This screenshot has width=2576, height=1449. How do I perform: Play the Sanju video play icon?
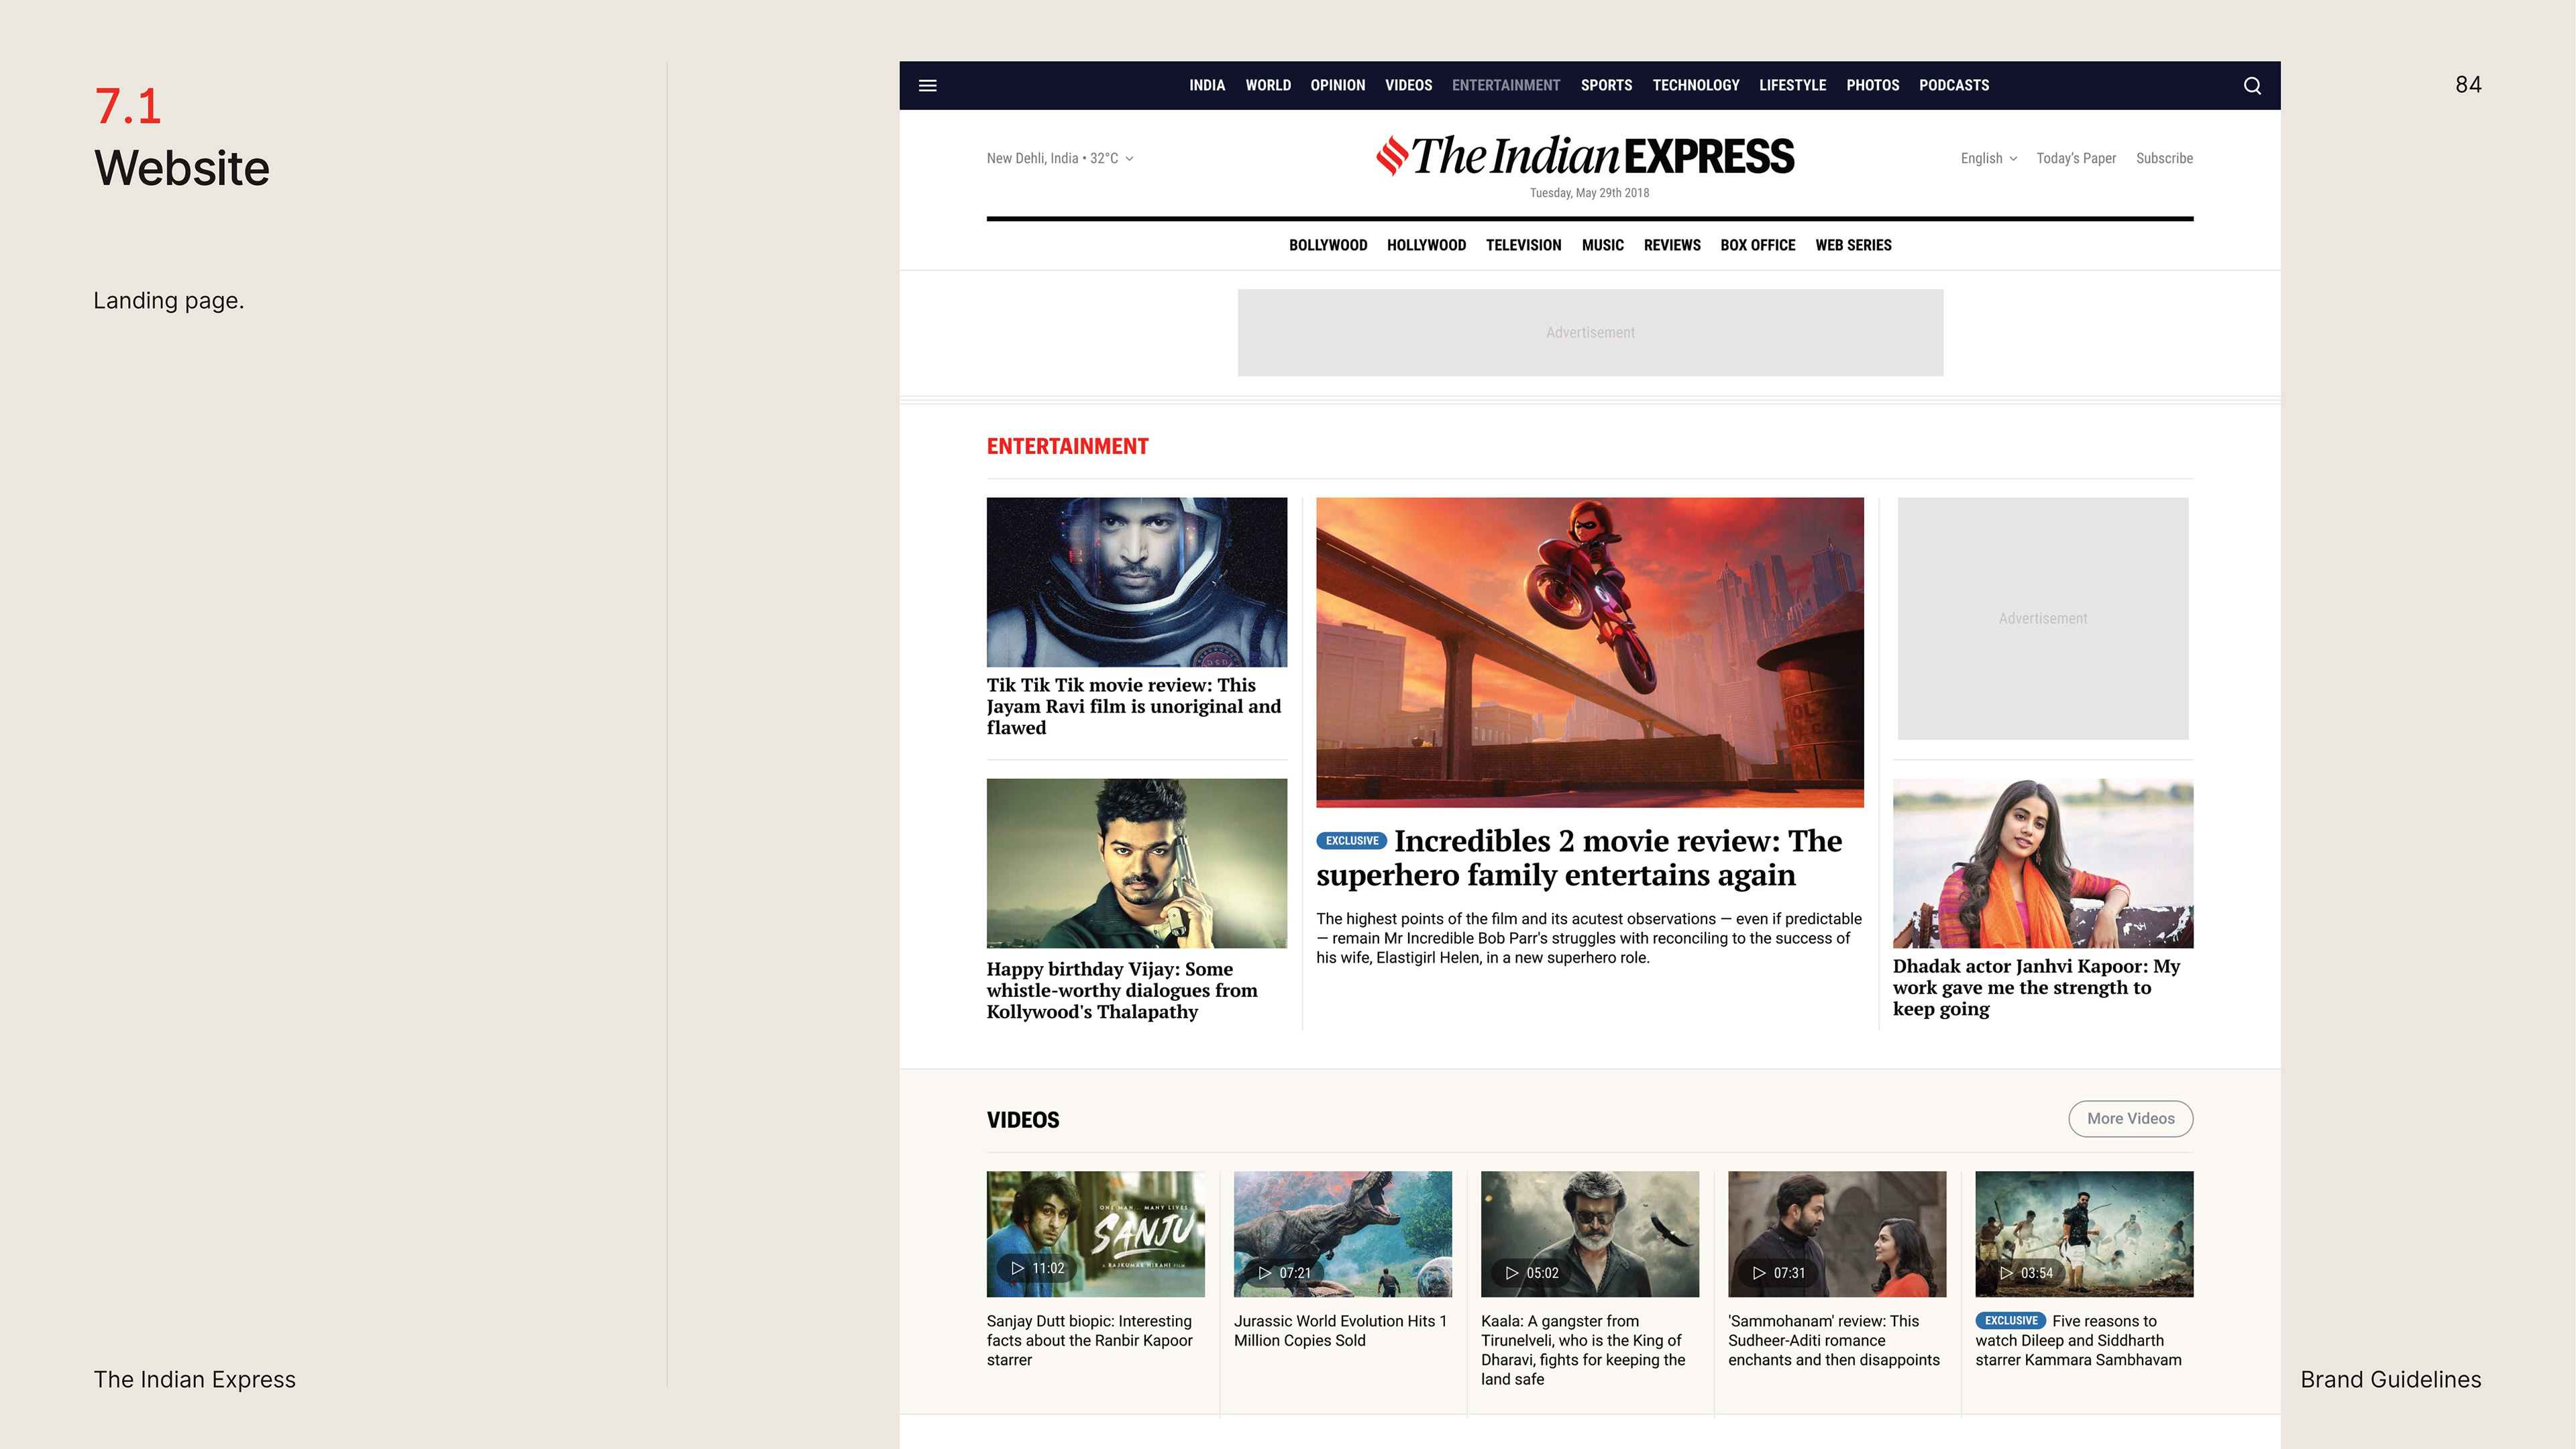[x=1017, y=1268]
